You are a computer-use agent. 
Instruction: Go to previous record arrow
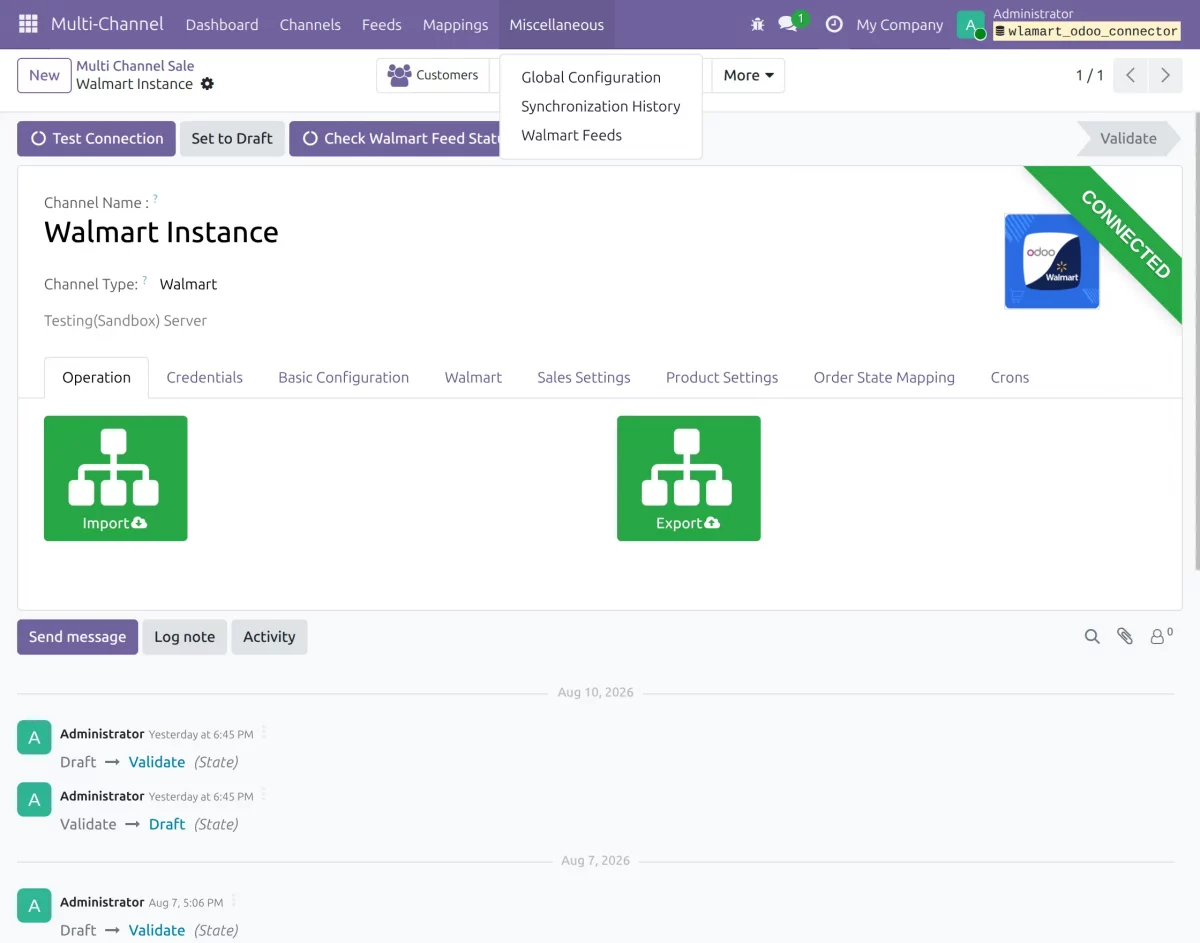coord(1130,75)
